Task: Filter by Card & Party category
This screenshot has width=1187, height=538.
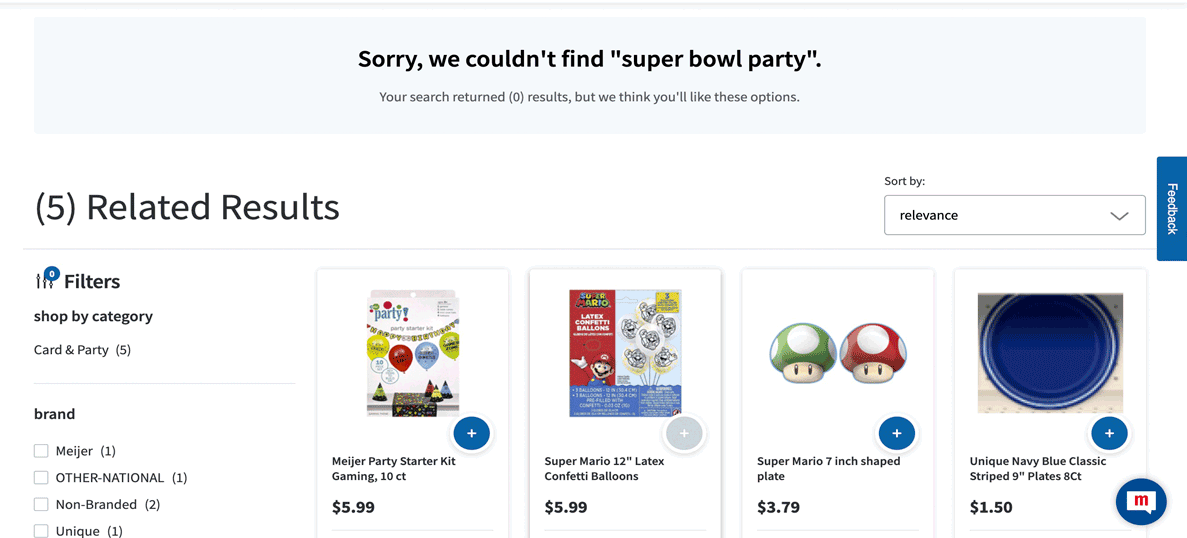Action: pyautogui.click(x=82, y=350)
